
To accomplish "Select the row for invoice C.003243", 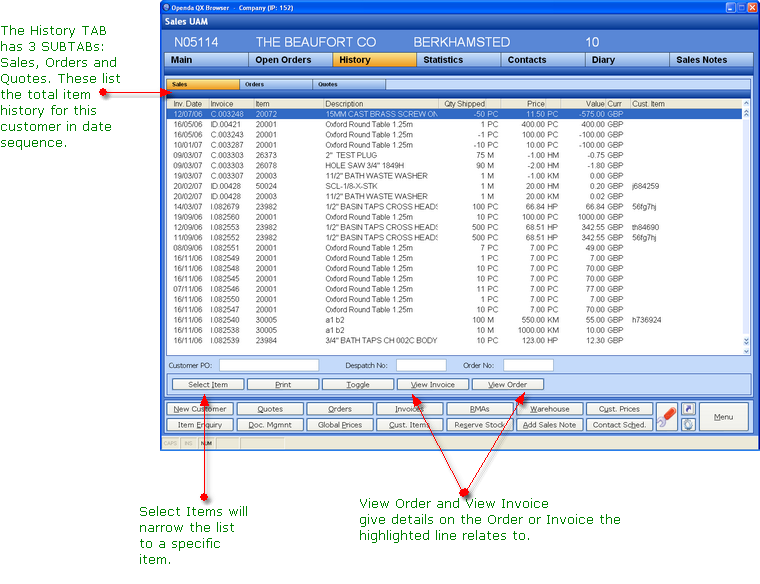I will (454, 135).
